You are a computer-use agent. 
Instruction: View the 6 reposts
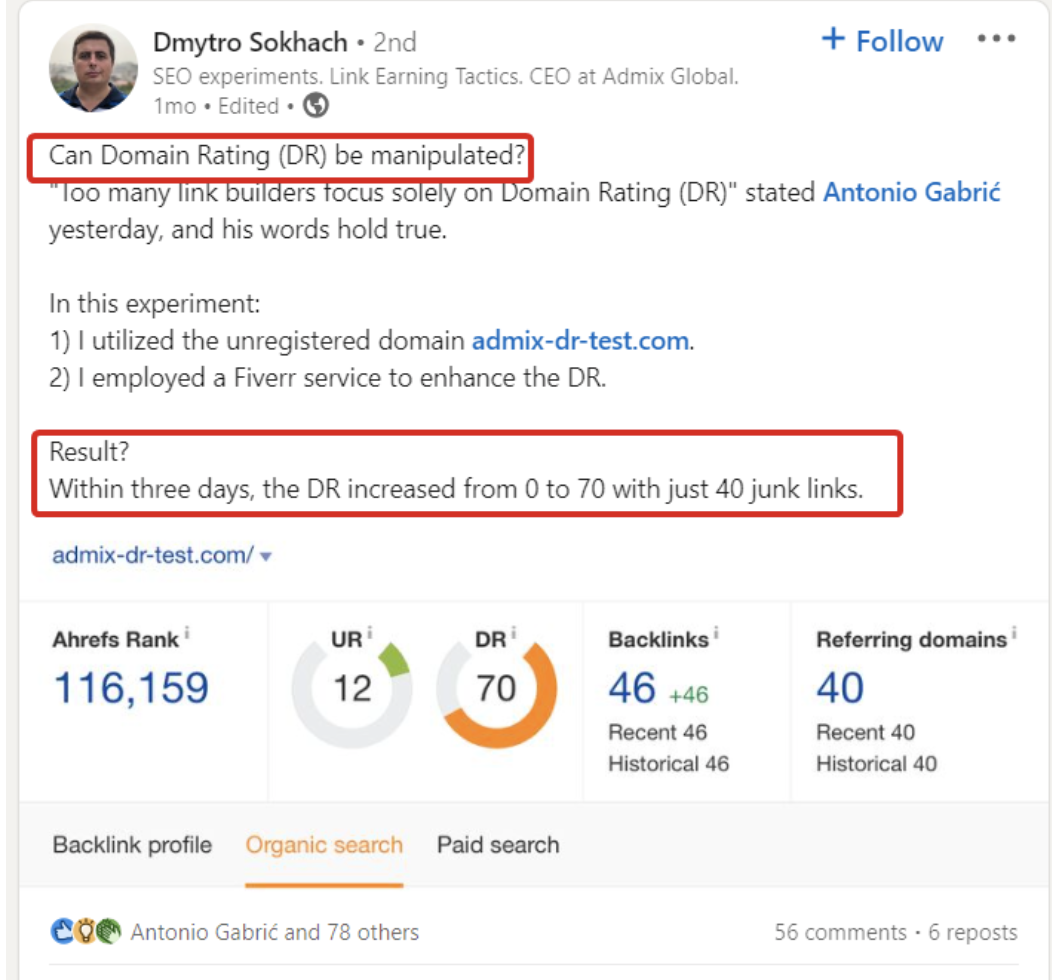973,932
